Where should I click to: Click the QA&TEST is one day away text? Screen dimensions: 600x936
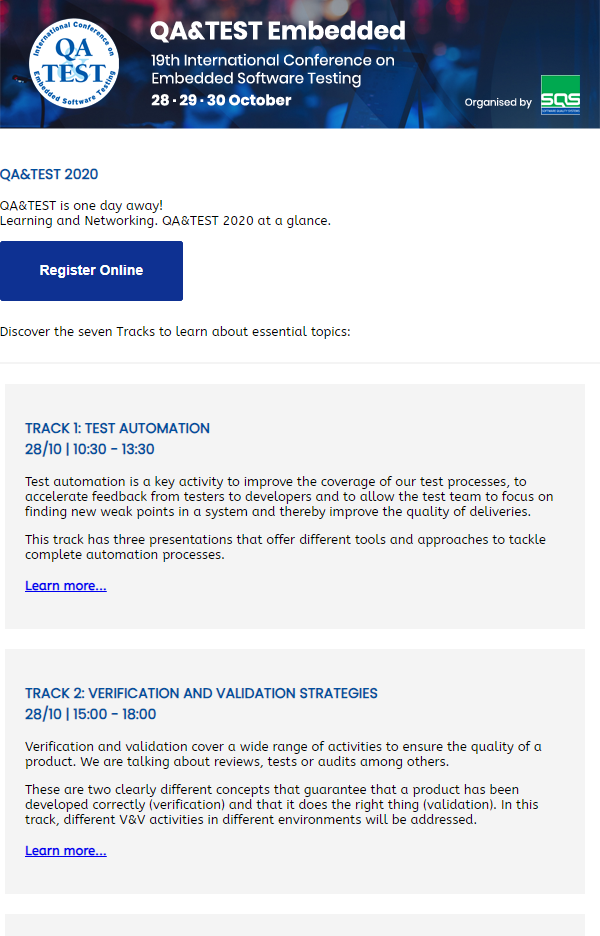(x=81, y=205)
